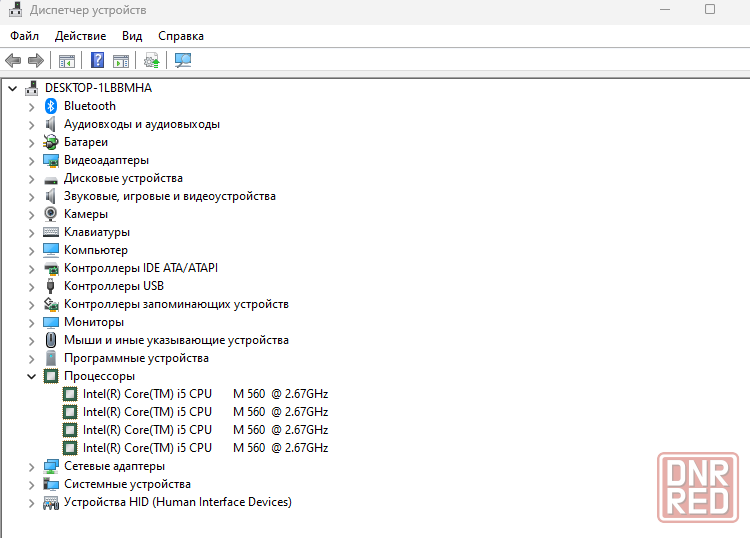Image resolution: width=750 pixels, height=538 pixels.
Task: Expand the Камеры category chevron
Action: point(32,215)
